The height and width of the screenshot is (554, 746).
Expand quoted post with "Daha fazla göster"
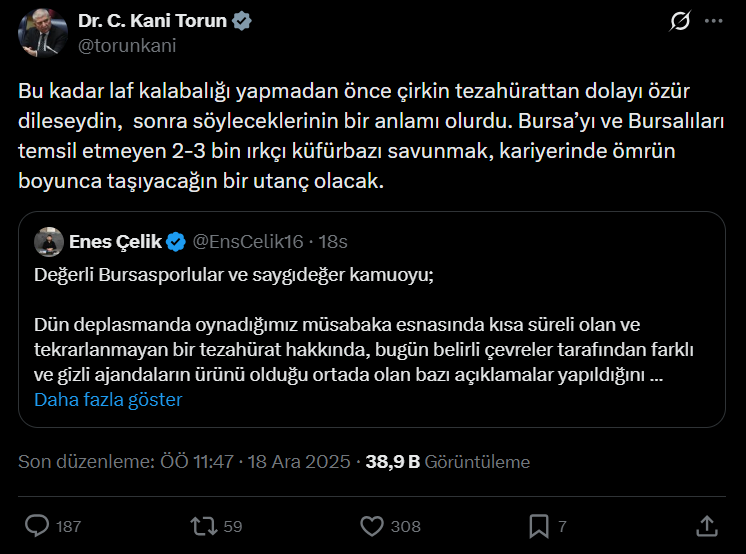coord(108,399)
